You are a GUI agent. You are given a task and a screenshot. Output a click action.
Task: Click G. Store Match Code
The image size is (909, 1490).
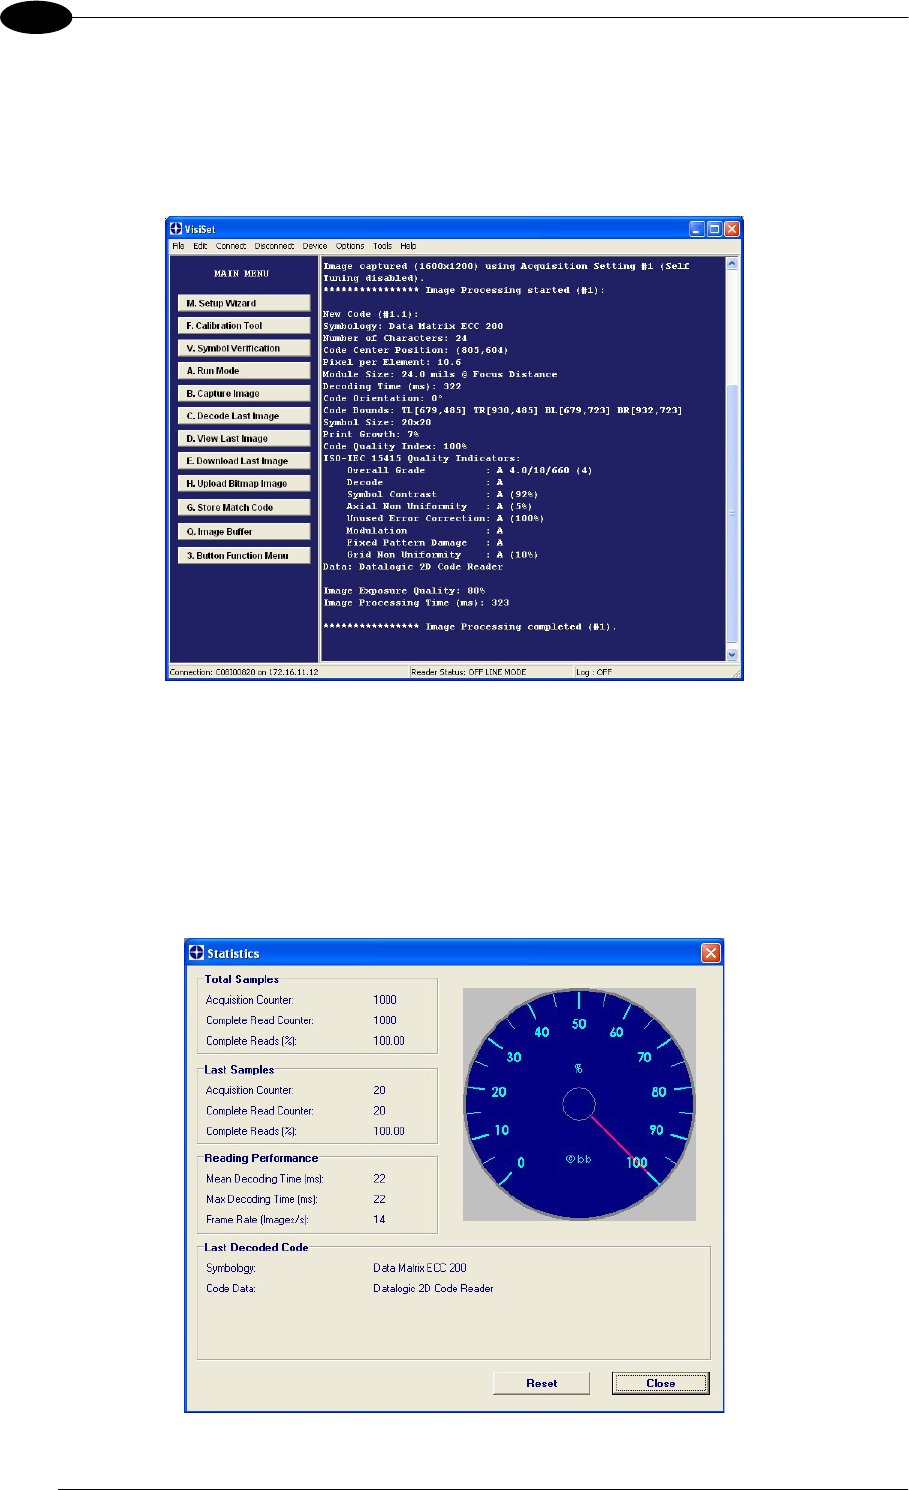244,508
